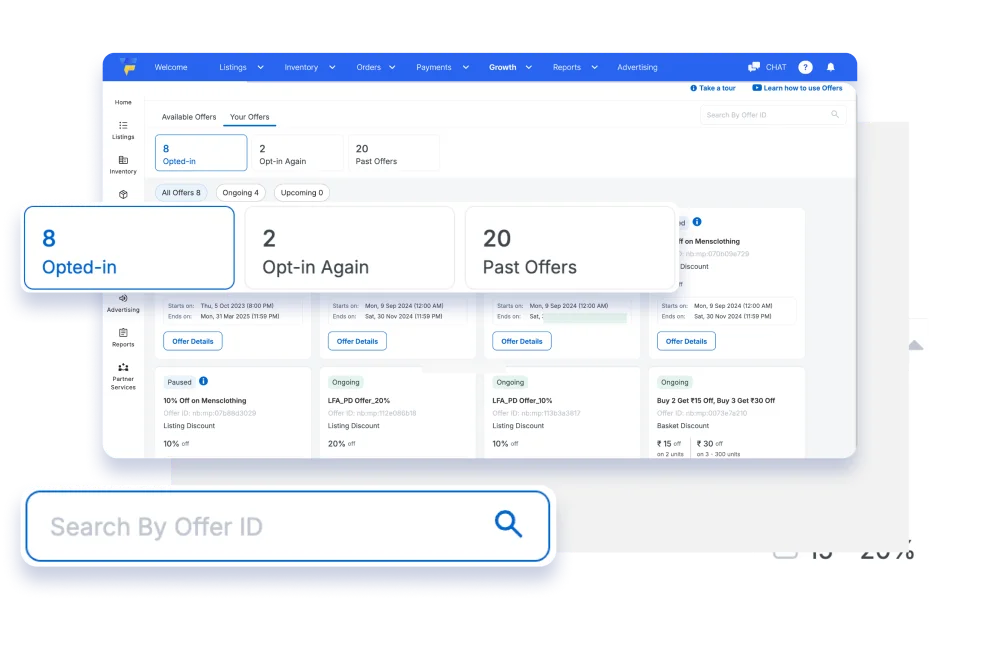Select the Listings icon in left sidebar
Screen dimensions: 991x648
(123, 126)
